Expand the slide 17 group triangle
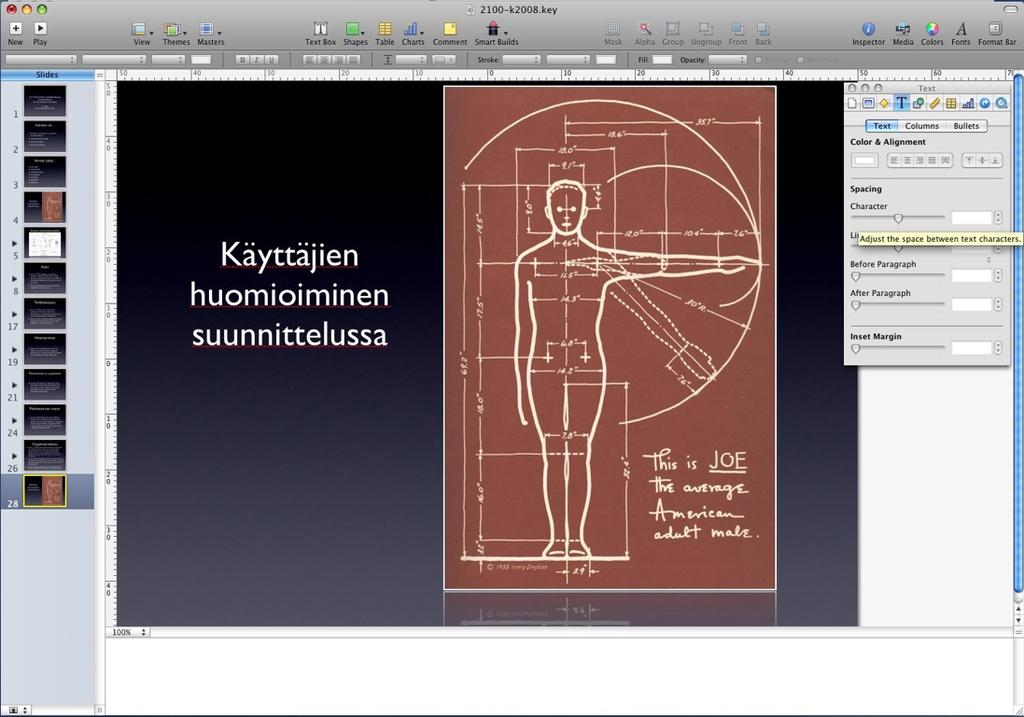1024x717 pixels. click(x=14, y=314)
